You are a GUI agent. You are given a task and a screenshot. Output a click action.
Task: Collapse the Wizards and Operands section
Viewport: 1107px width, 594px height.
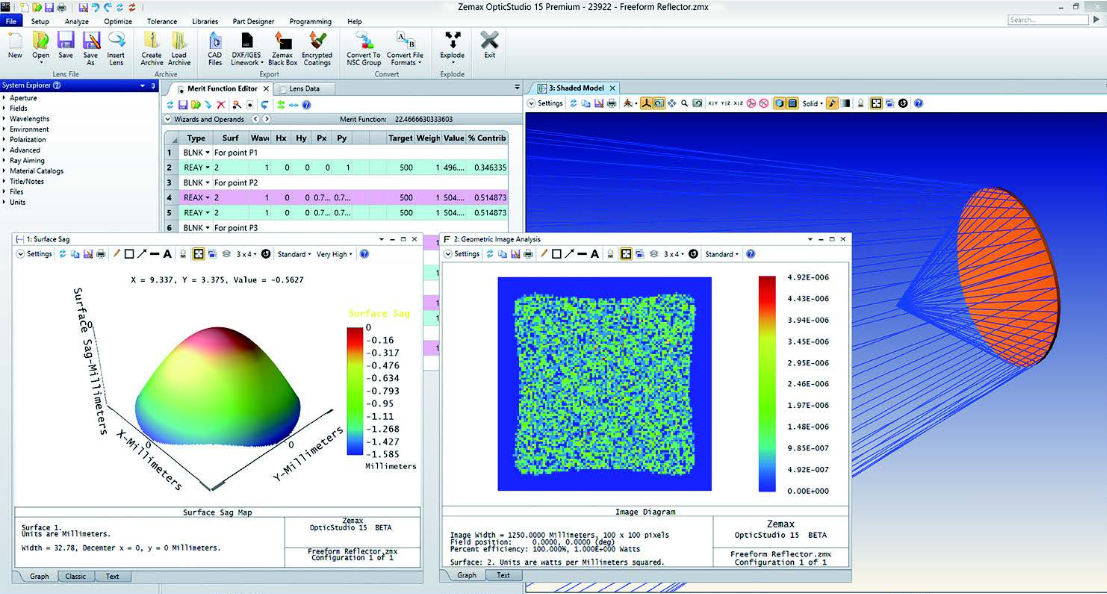168,119
